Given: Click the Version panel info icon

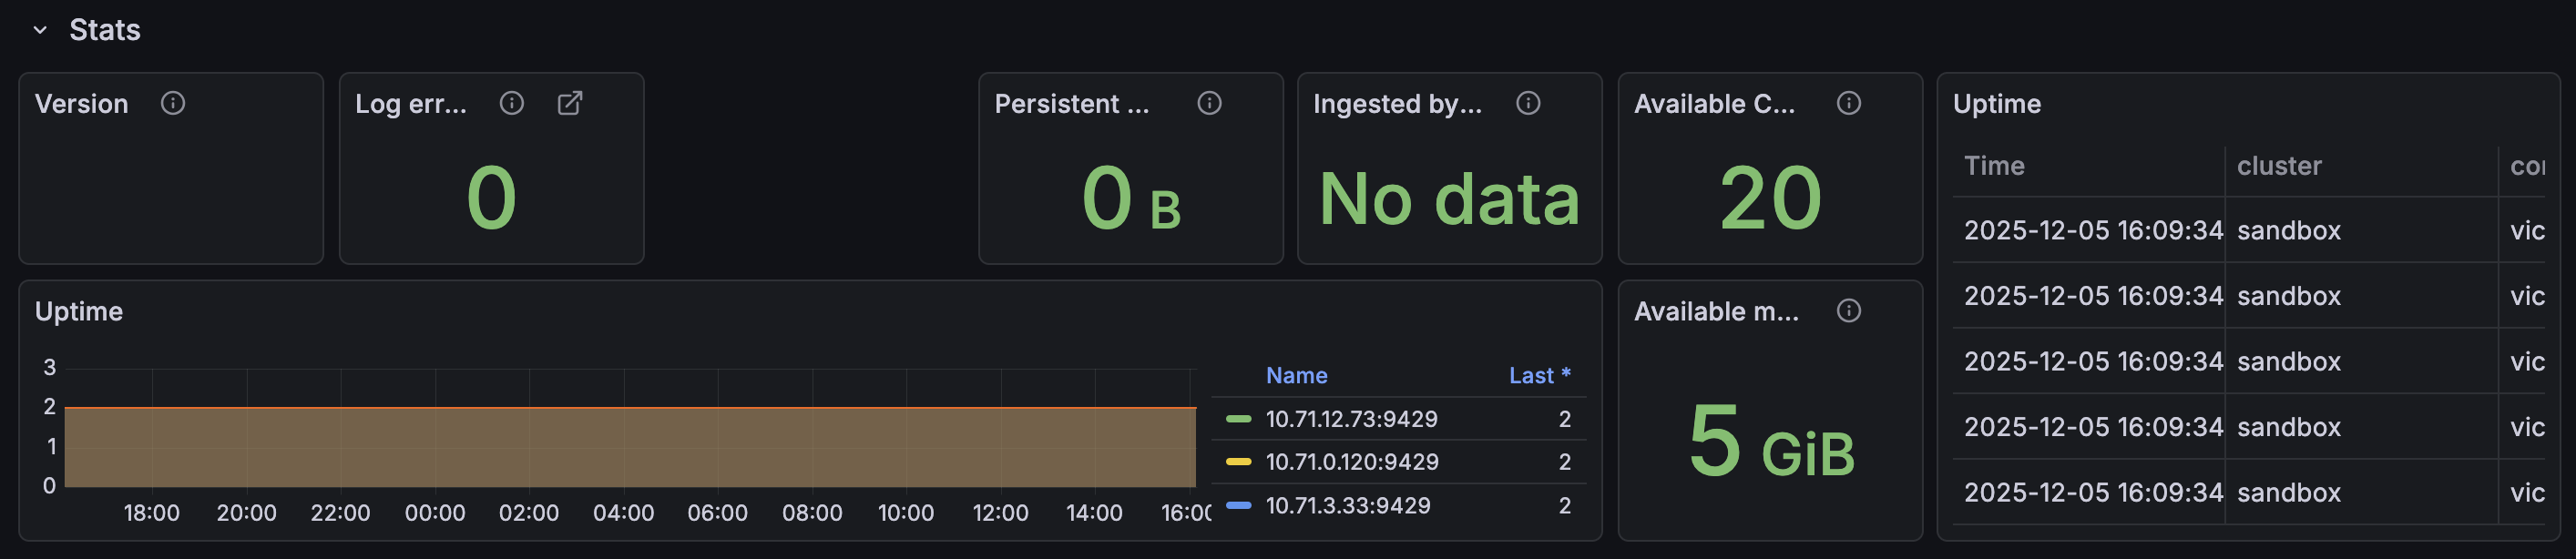Looking at the screenshot, I should tap(173, 103).
